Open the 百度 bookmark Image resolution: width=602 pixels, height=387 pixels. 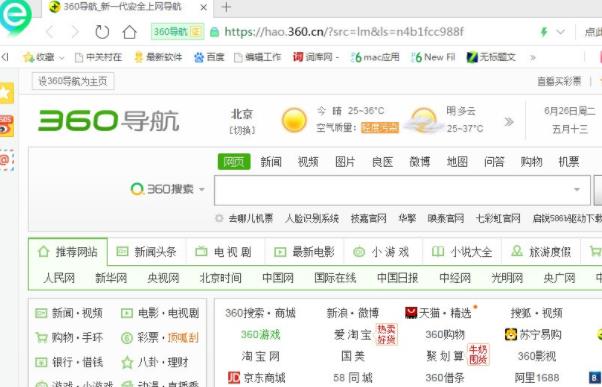tap(209, 57)
